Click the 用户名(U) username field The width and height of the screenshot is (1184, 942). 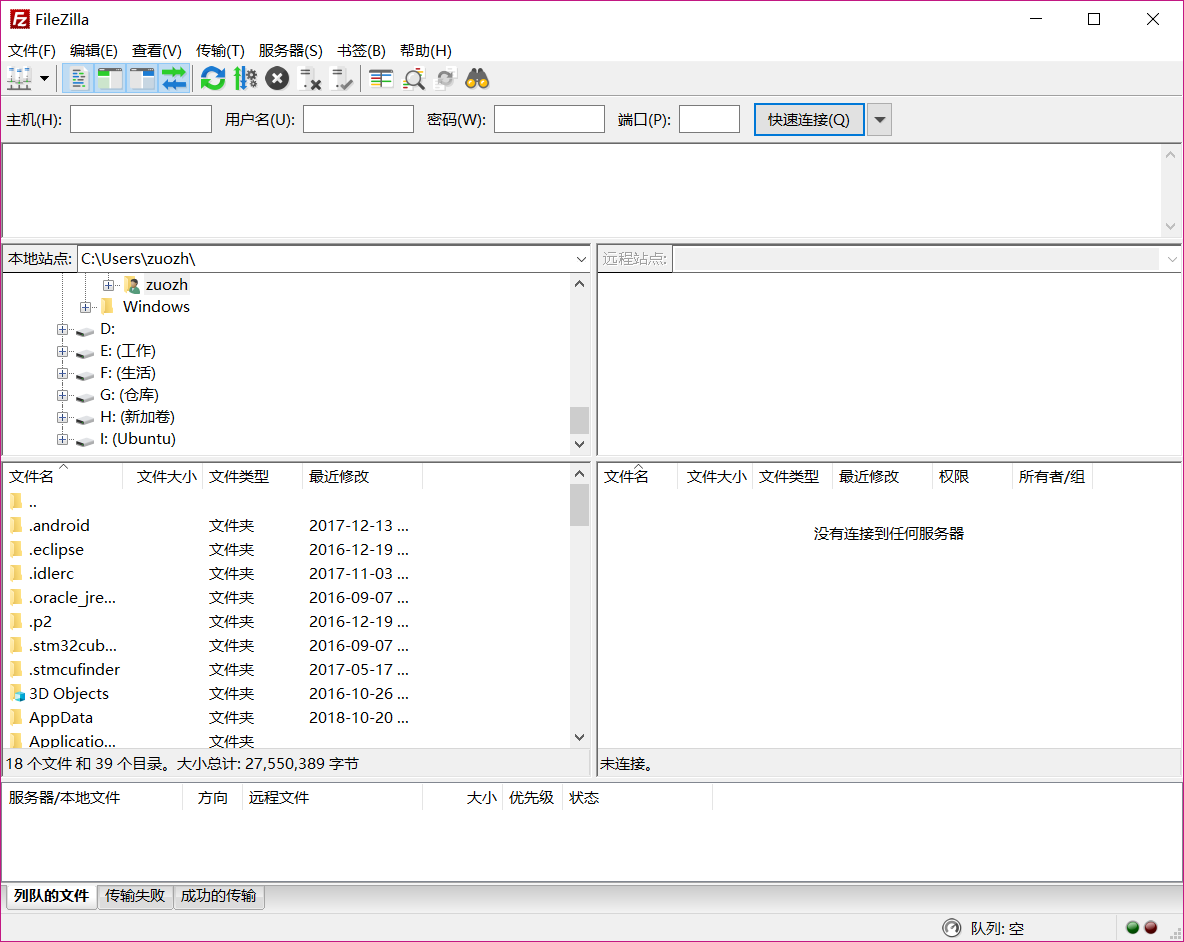tap(358, 119)
